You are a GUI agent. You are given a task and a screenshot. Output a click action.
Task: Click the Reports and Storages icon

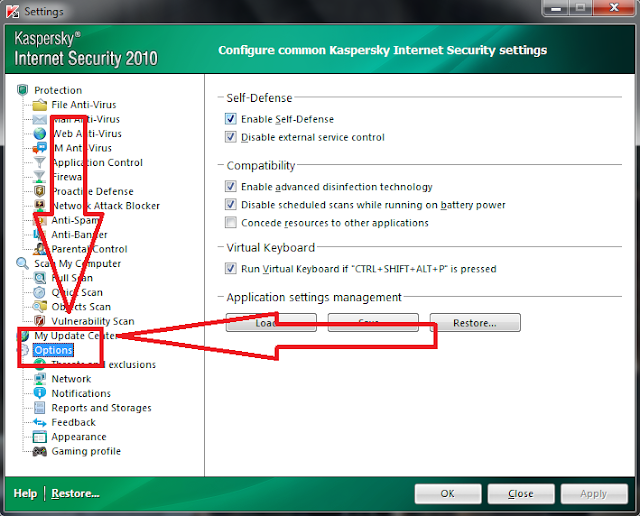coord(40,407)
